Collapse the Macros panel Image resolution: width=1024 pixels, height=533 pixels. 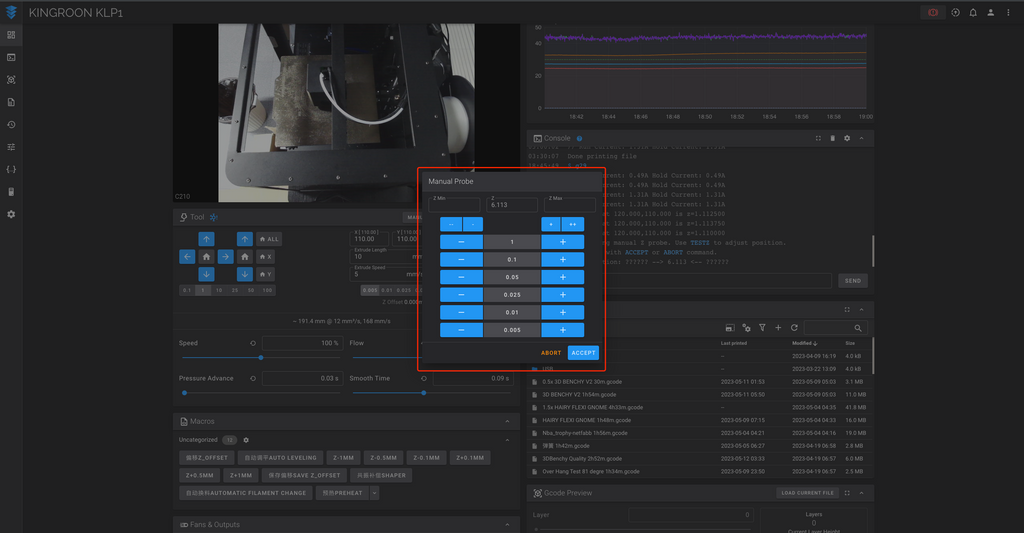(507, 422)
